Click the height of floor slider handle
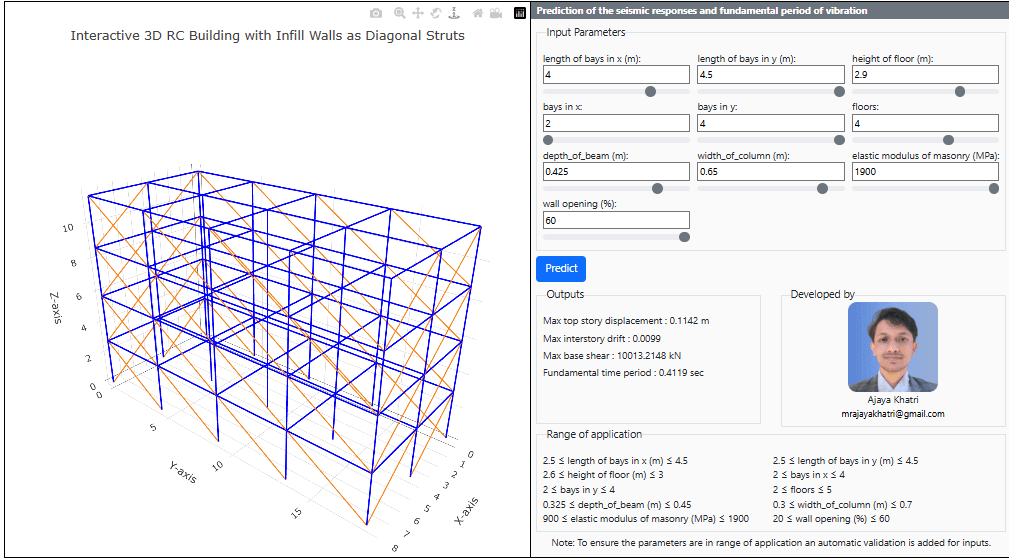 coord(960,91)
